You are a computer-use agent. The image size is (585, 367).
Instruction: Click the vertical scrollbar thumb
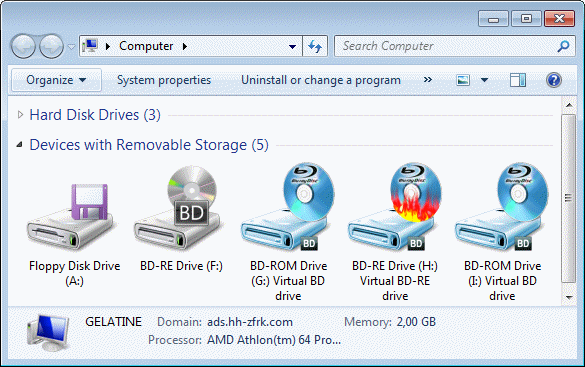pos(569,198)
